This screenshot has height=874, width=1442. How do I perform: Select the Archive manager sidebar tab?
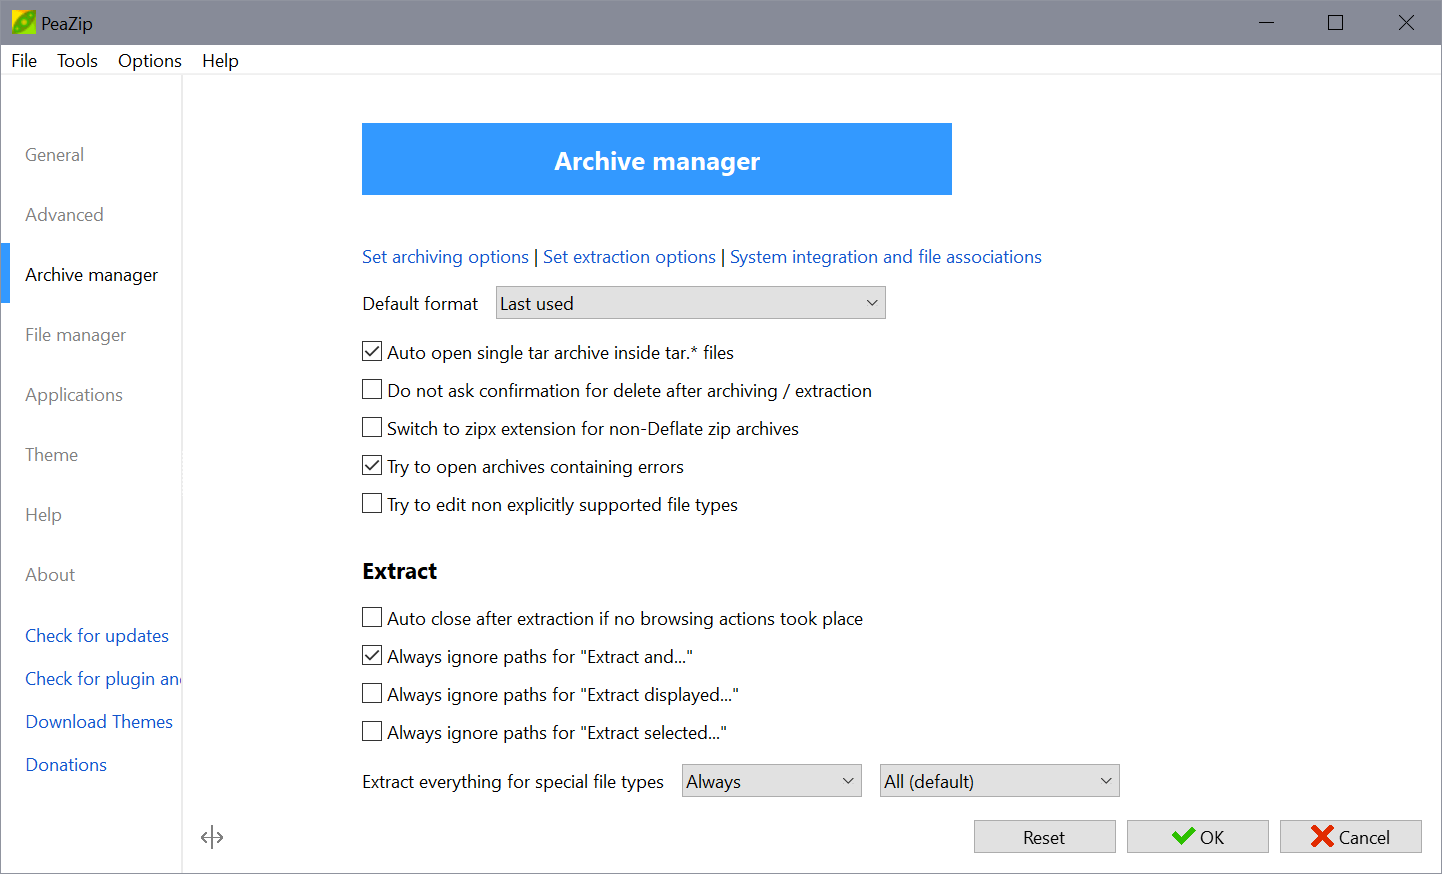(92, 275)
